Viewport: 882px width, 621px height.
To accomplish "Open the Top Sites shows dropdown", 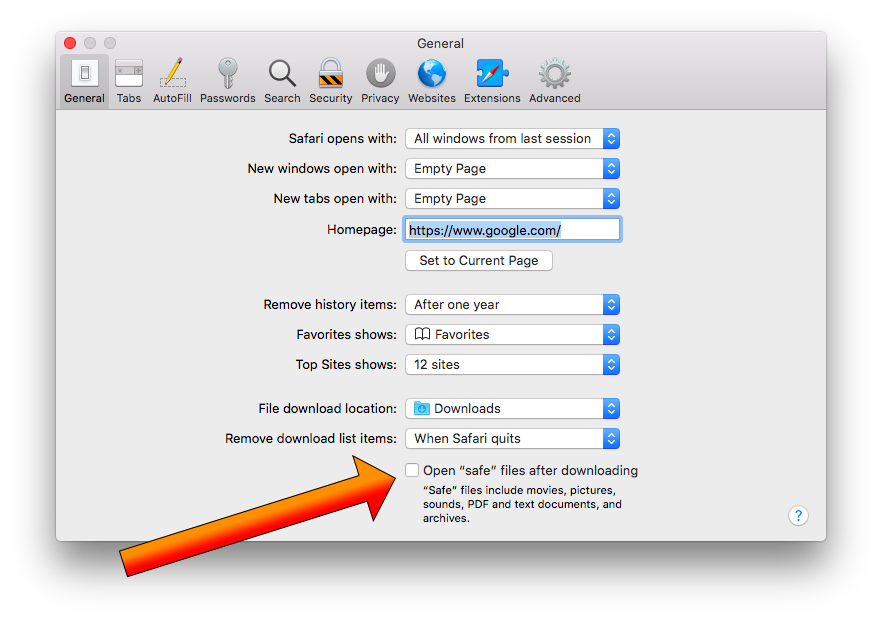I will [512, 364].
